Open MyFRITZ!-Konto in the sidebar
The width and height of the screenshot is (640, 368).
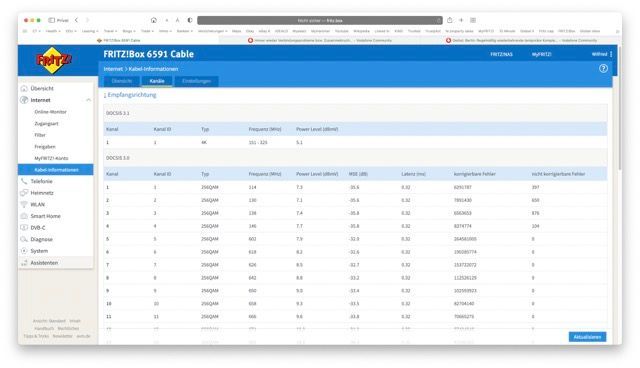(x=51, y=158)
